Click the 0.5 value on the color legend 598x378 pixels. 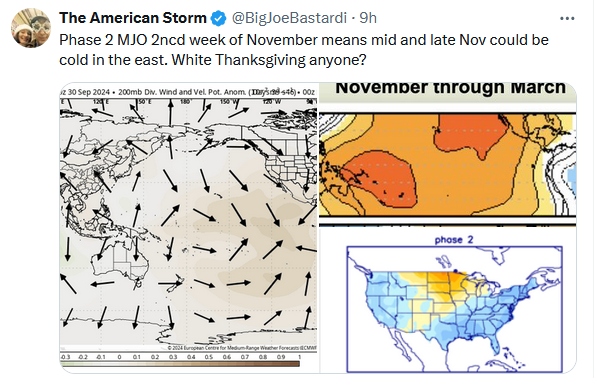[209, 357]
